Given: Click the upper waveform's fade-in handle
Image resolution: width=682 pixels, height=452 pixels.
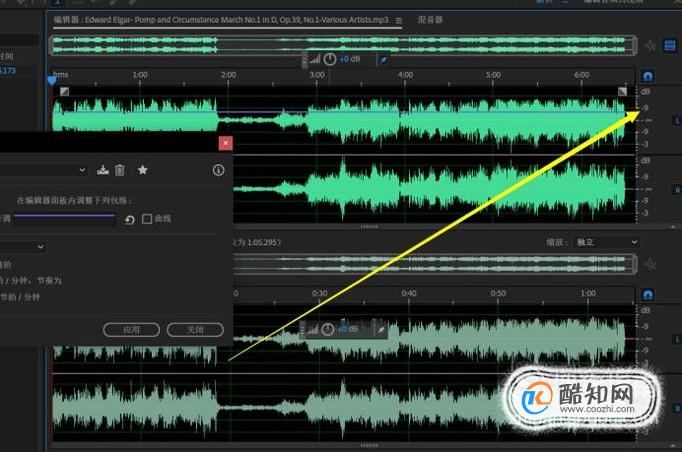Looking at the screenshot, I should pos(64,91).
